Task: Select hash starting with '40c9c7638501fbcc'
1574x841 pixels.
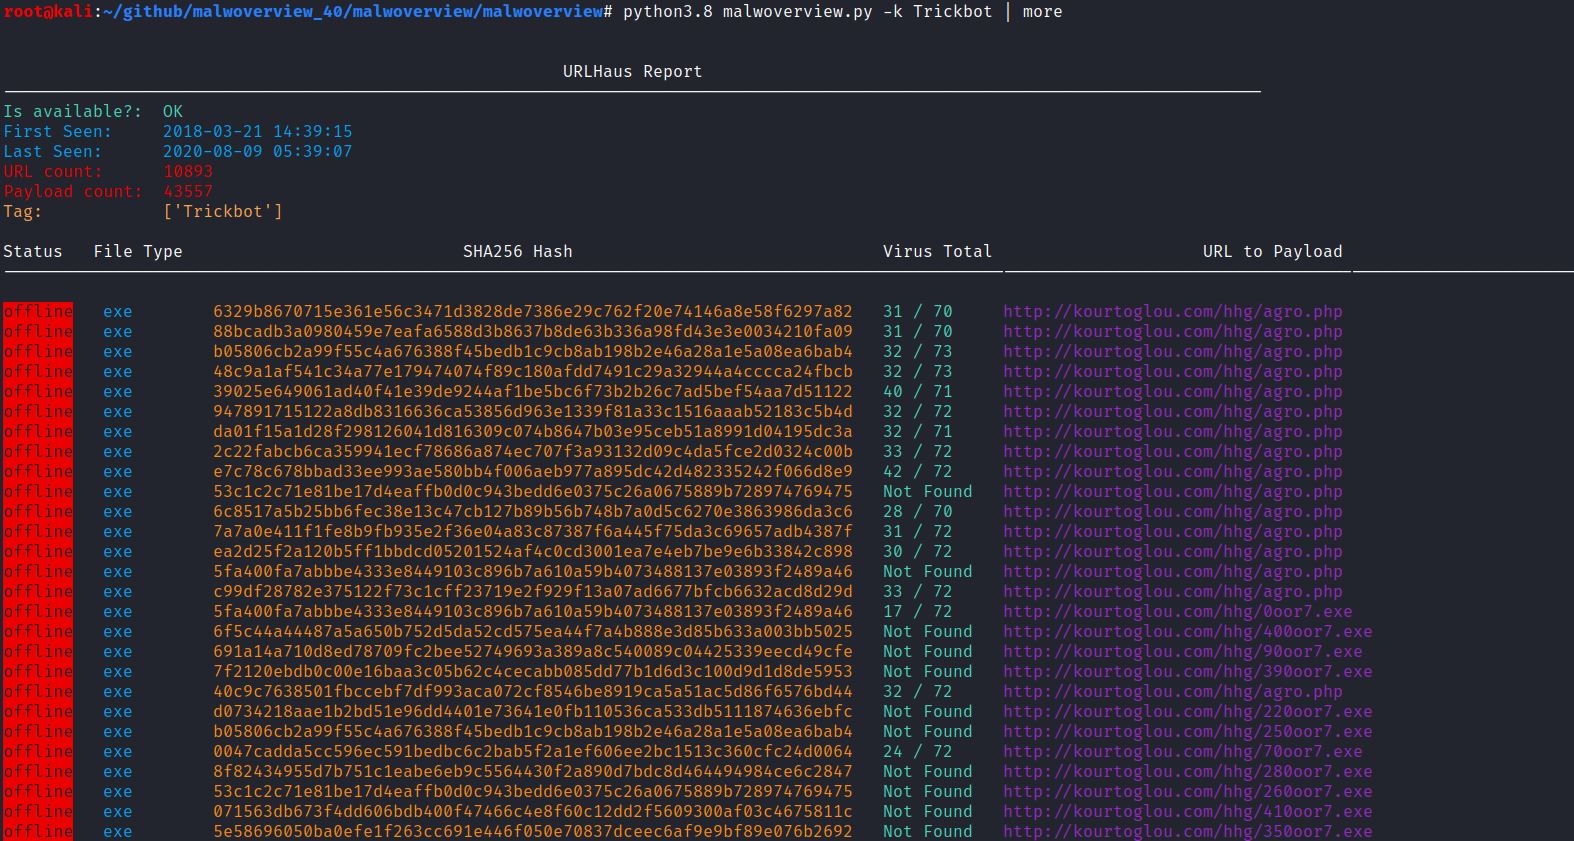Action: [532, 692]
